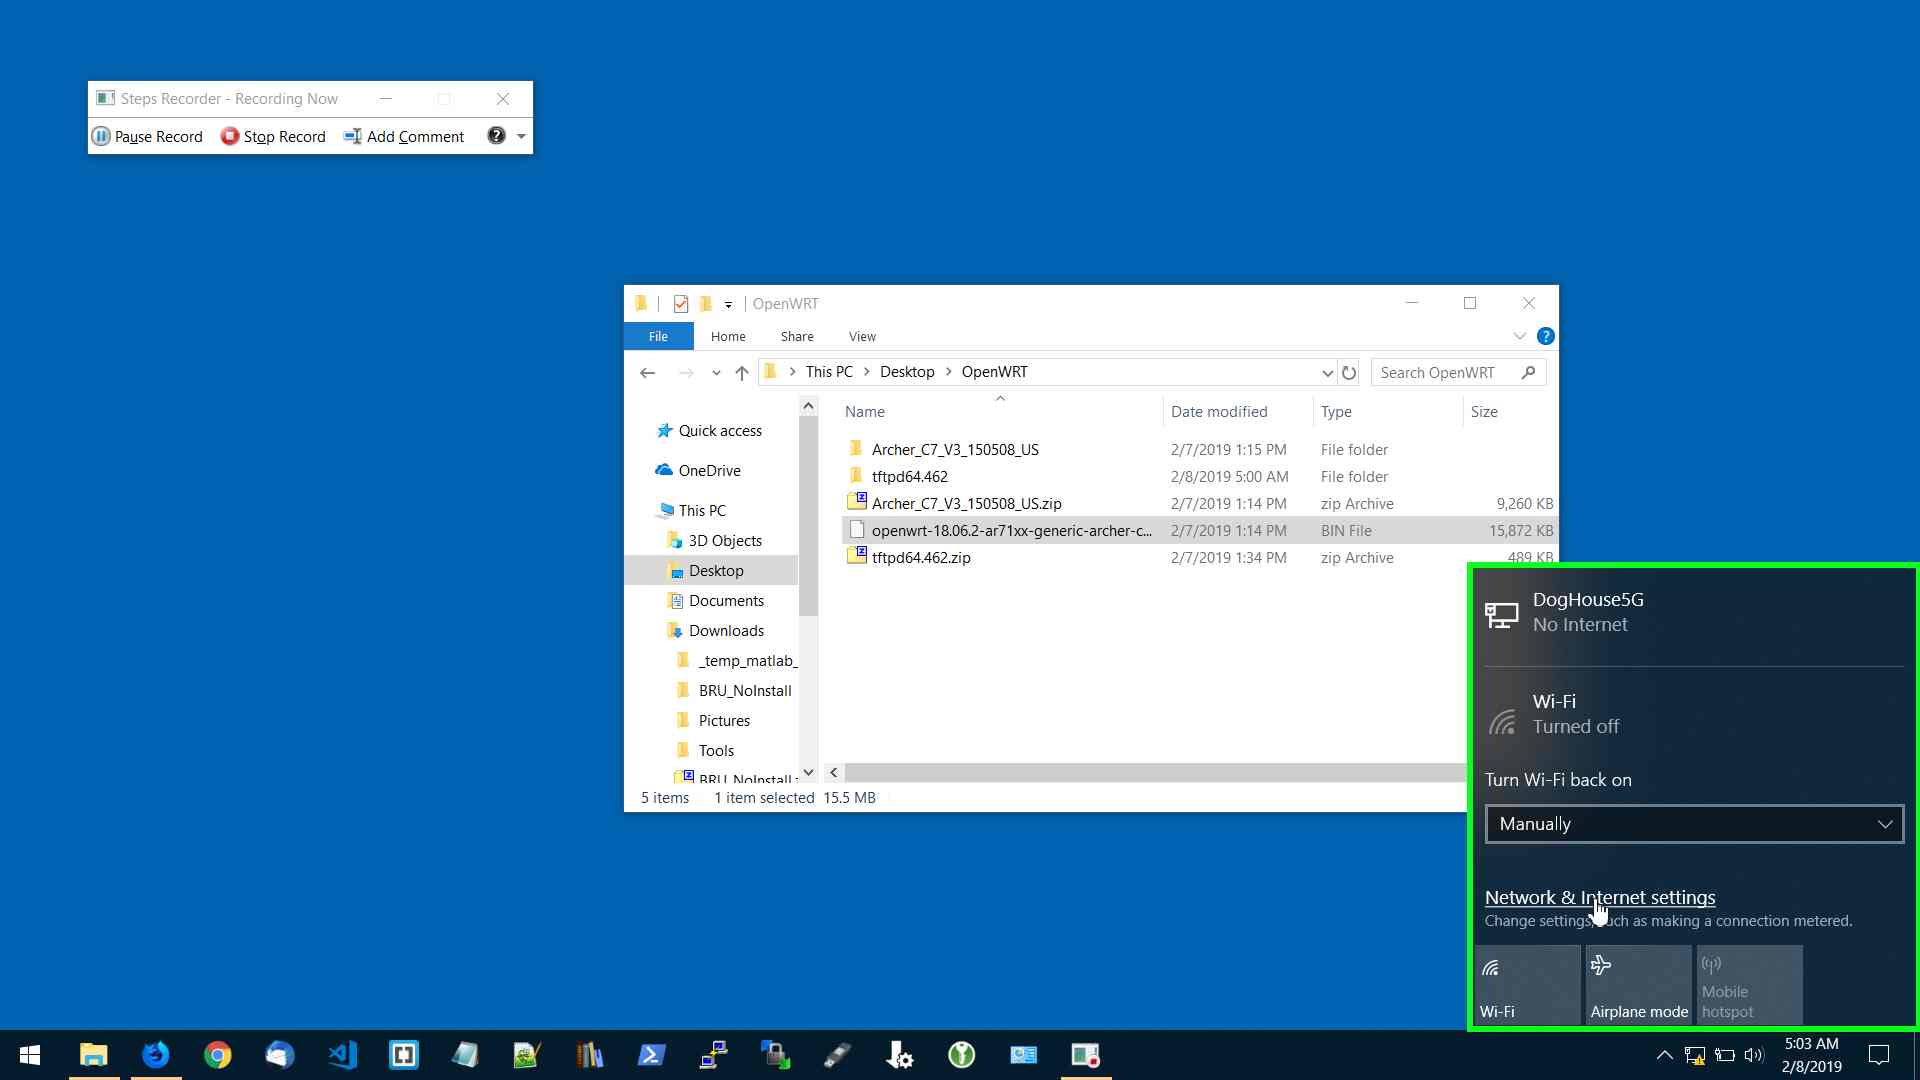
Task: Expand the File Explorer ribbon chevron
Action: (x=1519, y=336)
